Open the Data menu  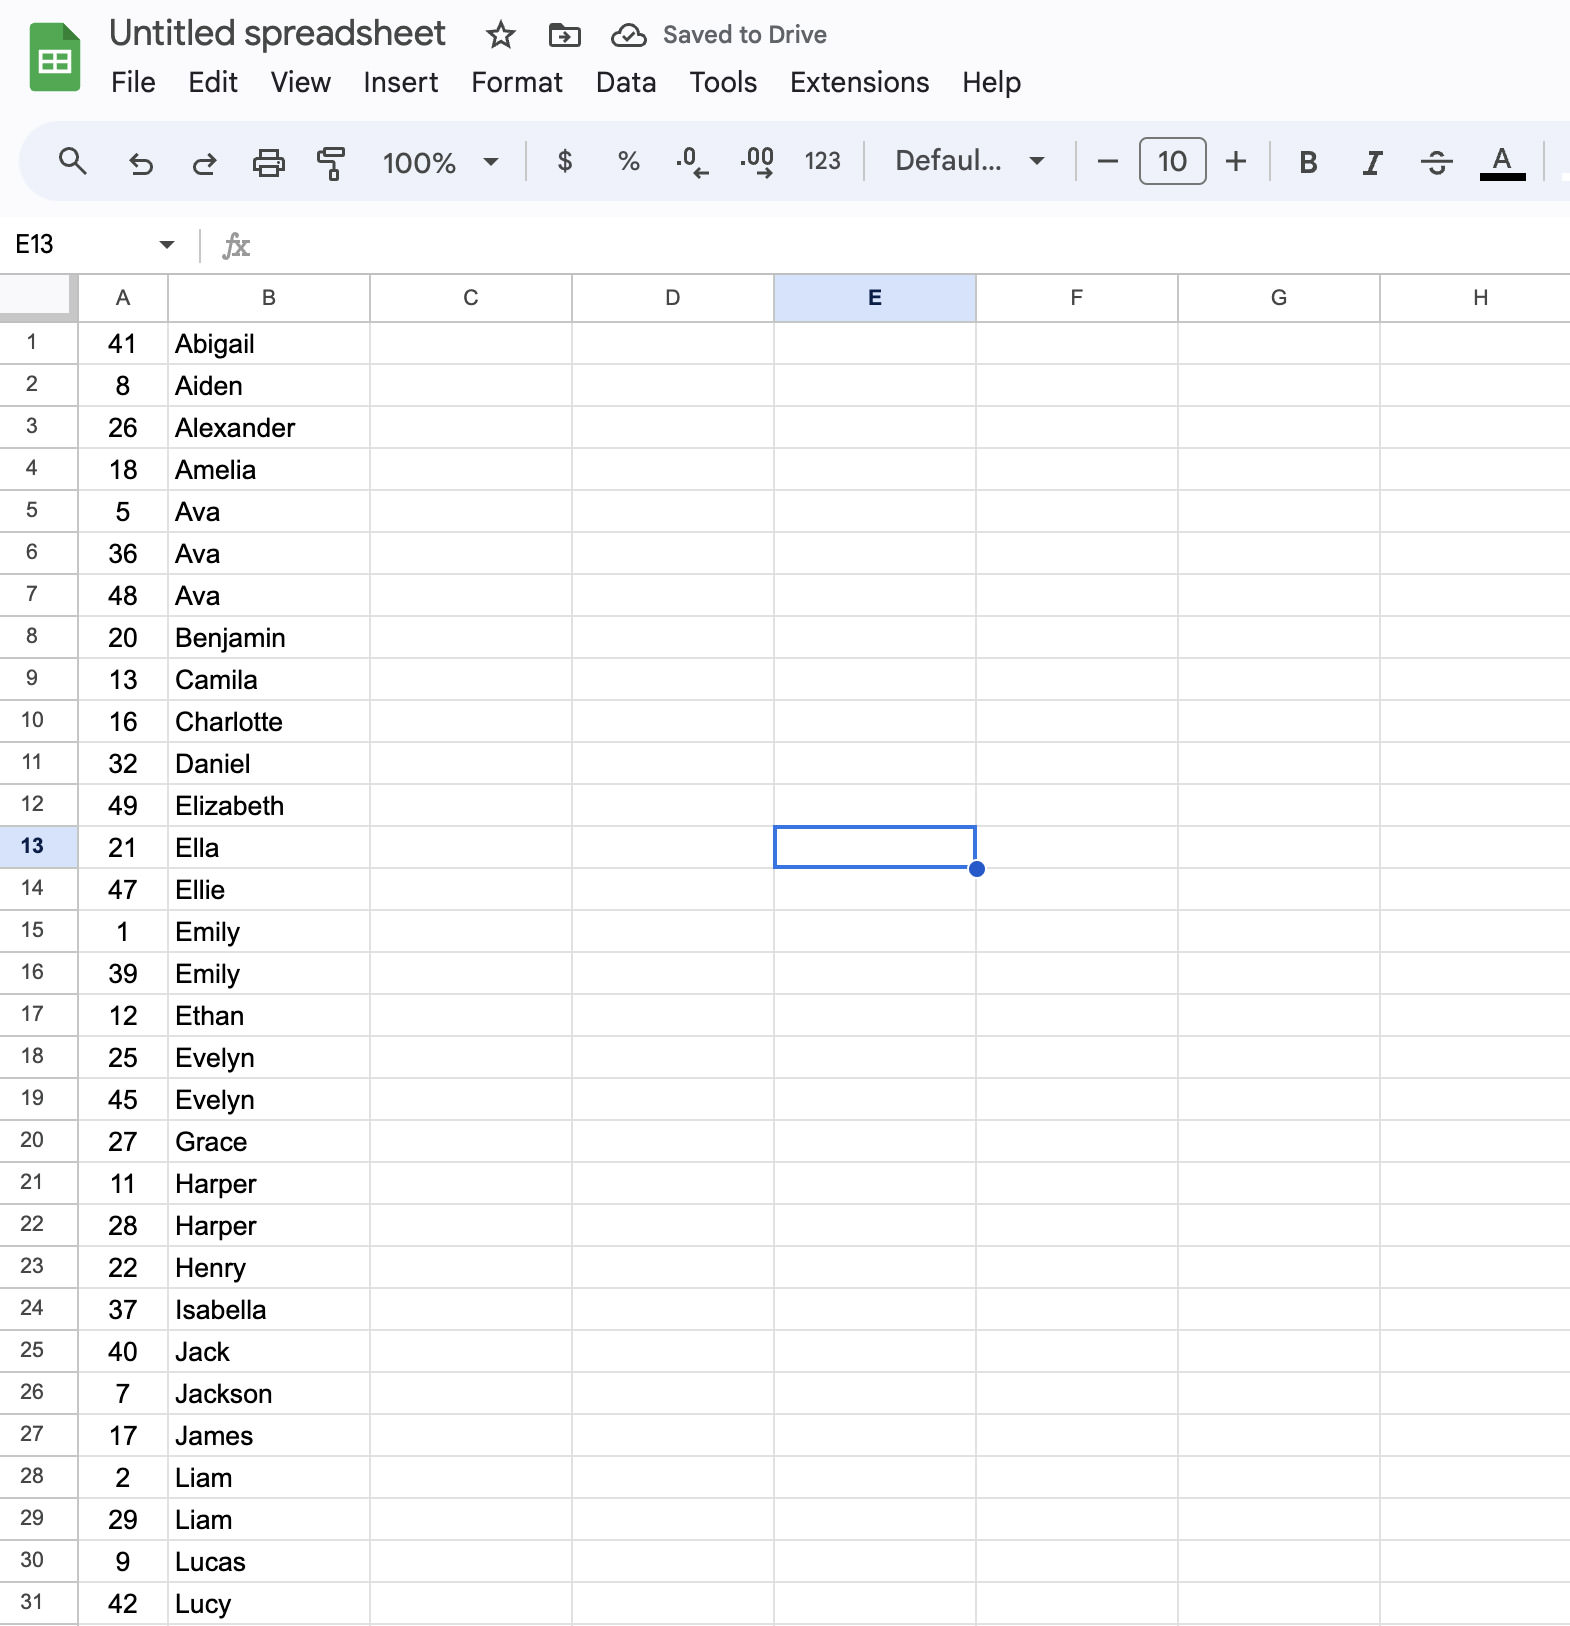pyautogui.click(x=626, y=82)
